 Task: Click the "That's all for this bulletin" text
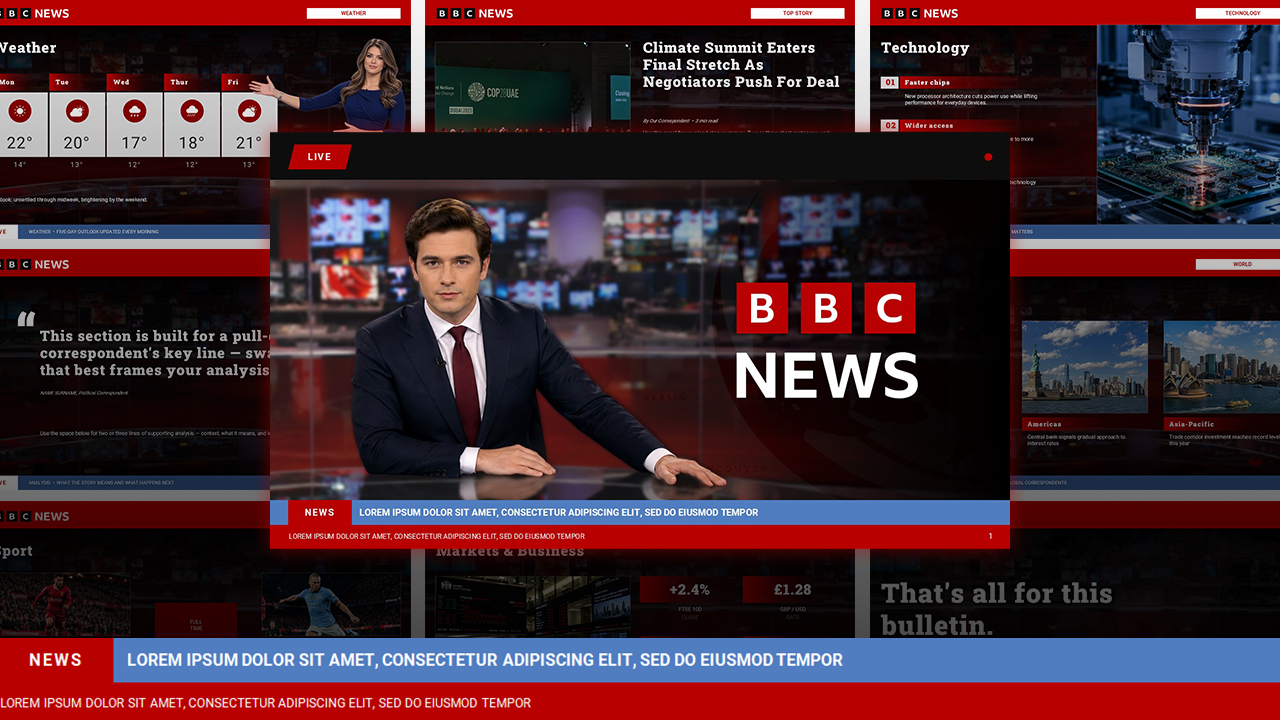[997, 608]
